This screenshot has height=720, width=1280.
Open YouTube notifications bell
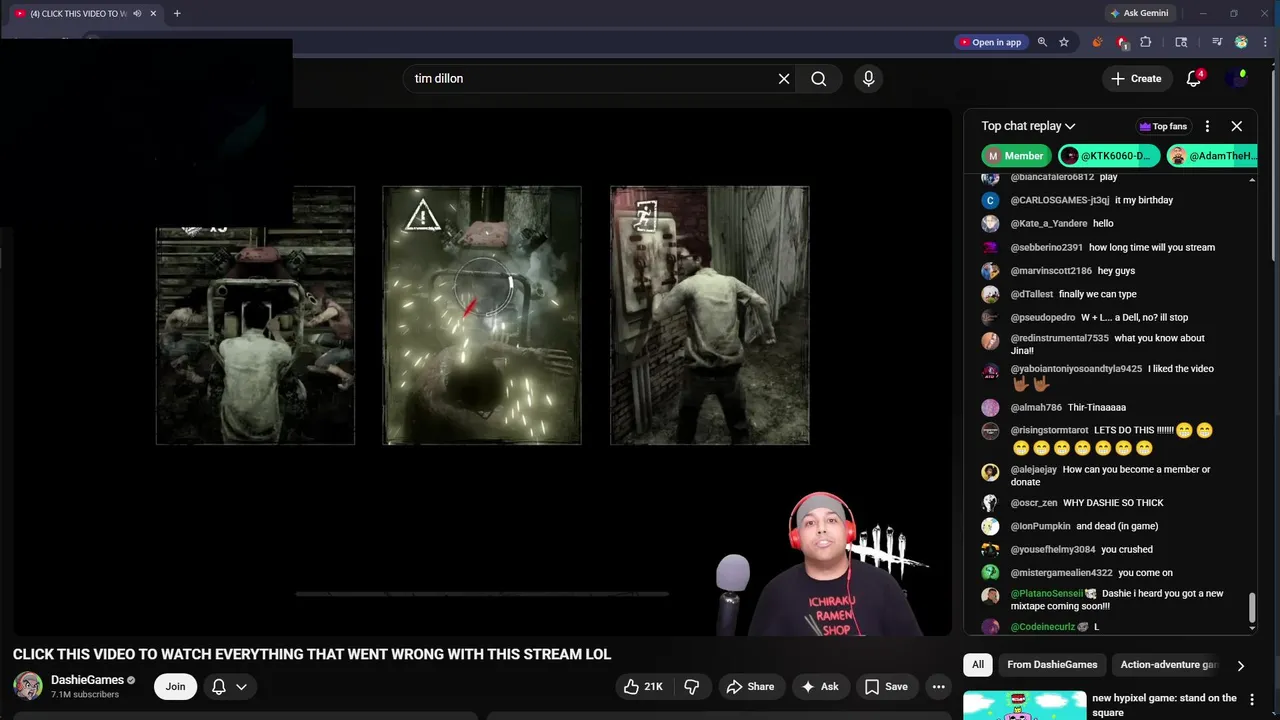point(1194,78)
